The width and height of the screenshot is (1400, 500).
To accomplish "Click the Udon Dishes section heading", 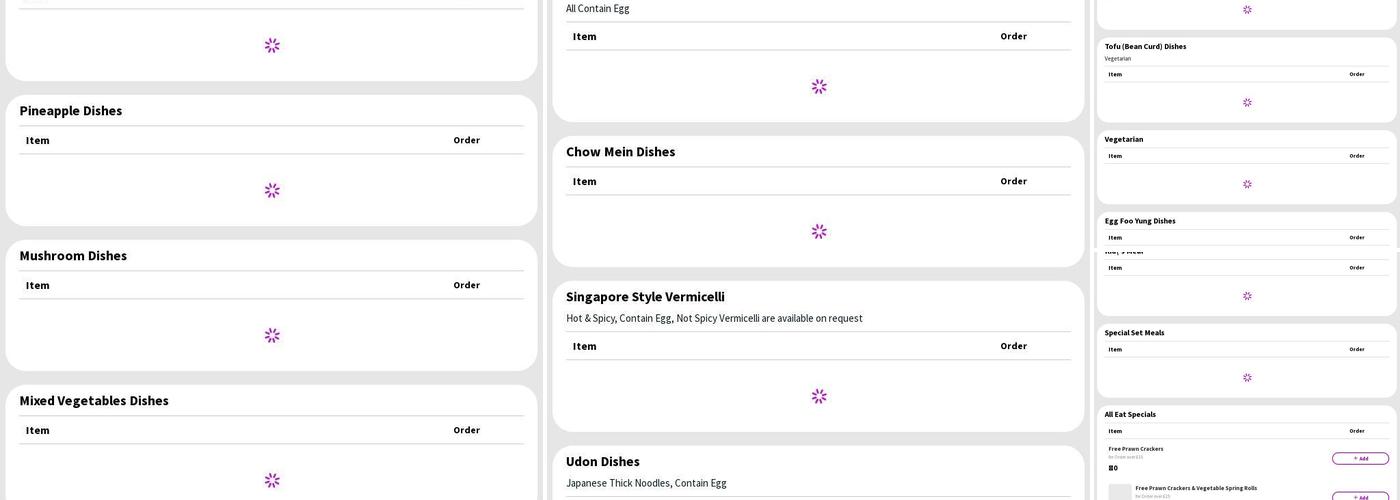I will 602,462.
